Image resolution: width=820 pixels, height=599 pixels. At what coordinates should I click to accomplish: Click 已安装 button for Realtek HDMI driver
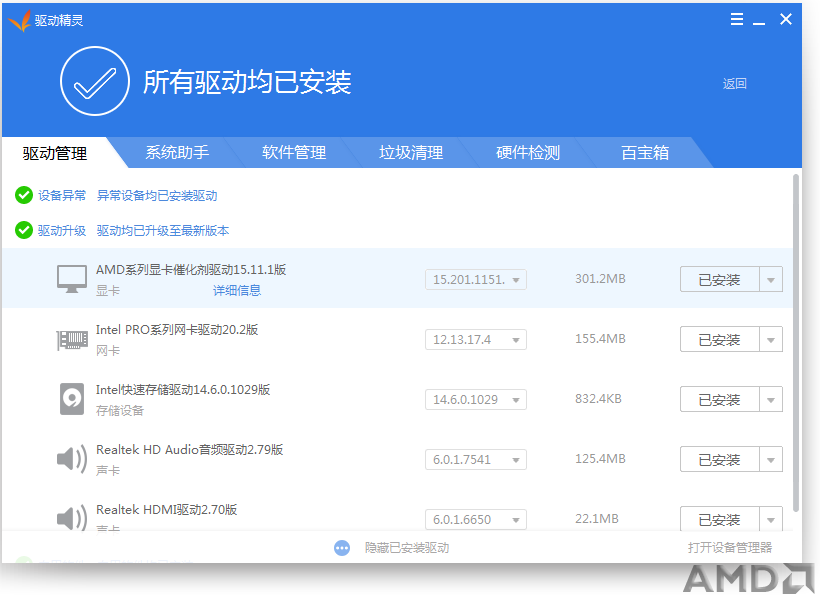point(720,519)
